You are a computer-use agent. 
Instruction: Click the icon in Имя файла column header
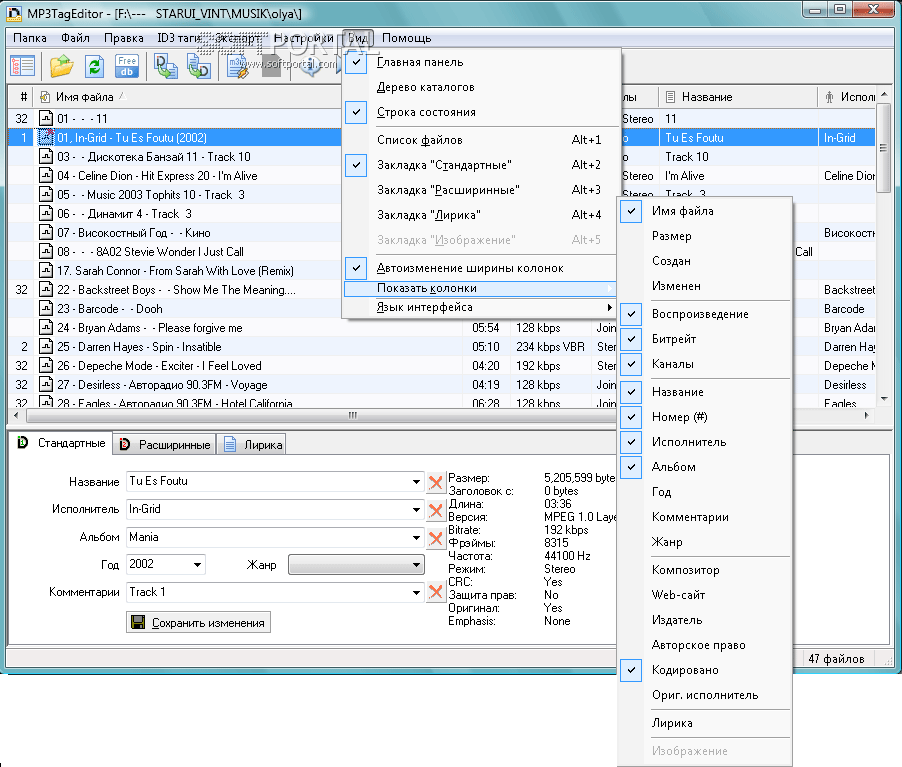pyautogui.click(x=45, y=97)
